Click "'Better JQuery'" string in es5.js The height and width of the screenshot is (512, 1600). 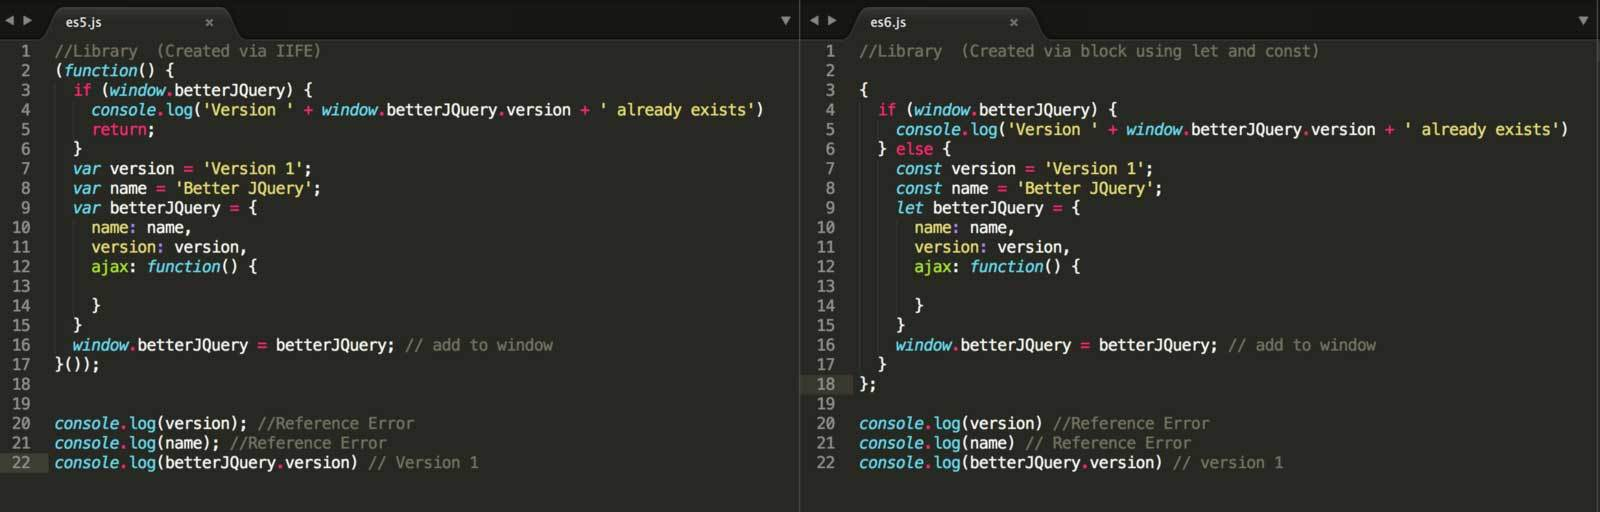click(x=244, y=188)
